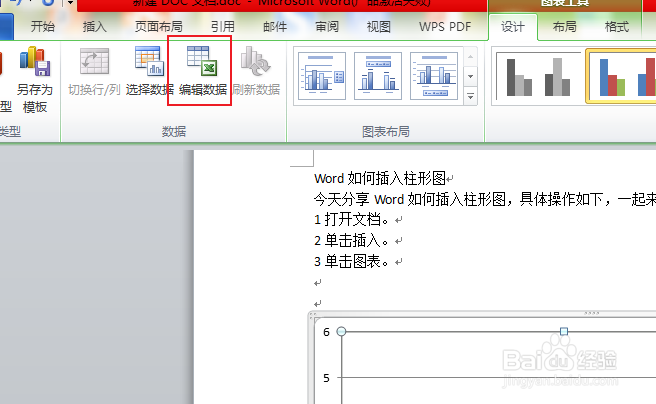Image resolution: width=656 pixels, height=404 pixels.
Task: Switch to chart tools 格式 tab
Action: coord(617,27)
